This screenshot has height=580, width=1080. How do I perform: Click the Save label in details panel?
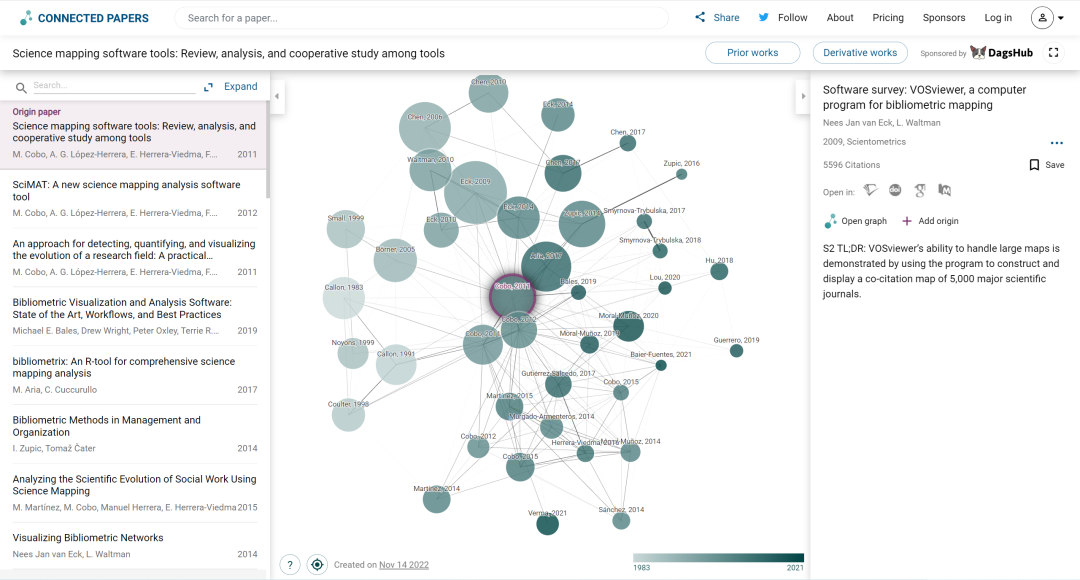(1055, 165)
